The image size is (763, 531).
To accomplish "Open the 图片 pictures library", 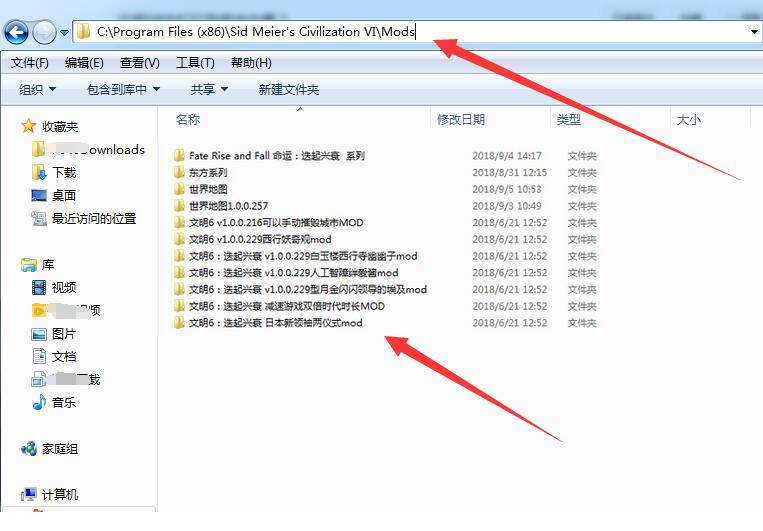I will tap(63, 333).
